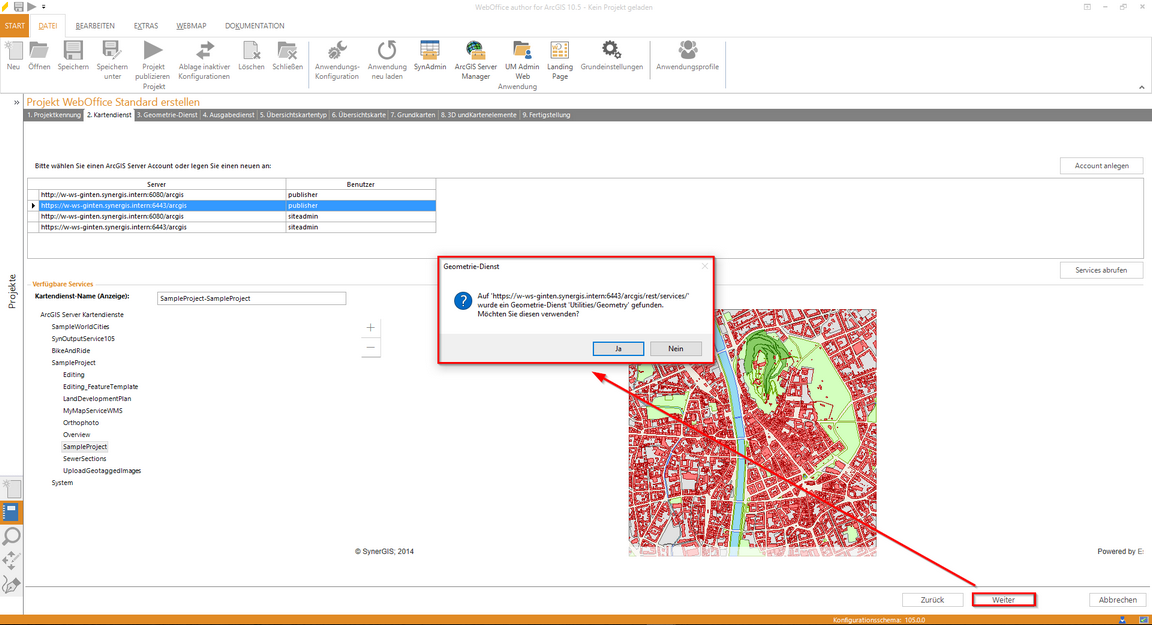The height and width of the screenshot is (625, 1152).
Task: Click the Kartendienst-Name input field
Action: (x=251, y=298)
